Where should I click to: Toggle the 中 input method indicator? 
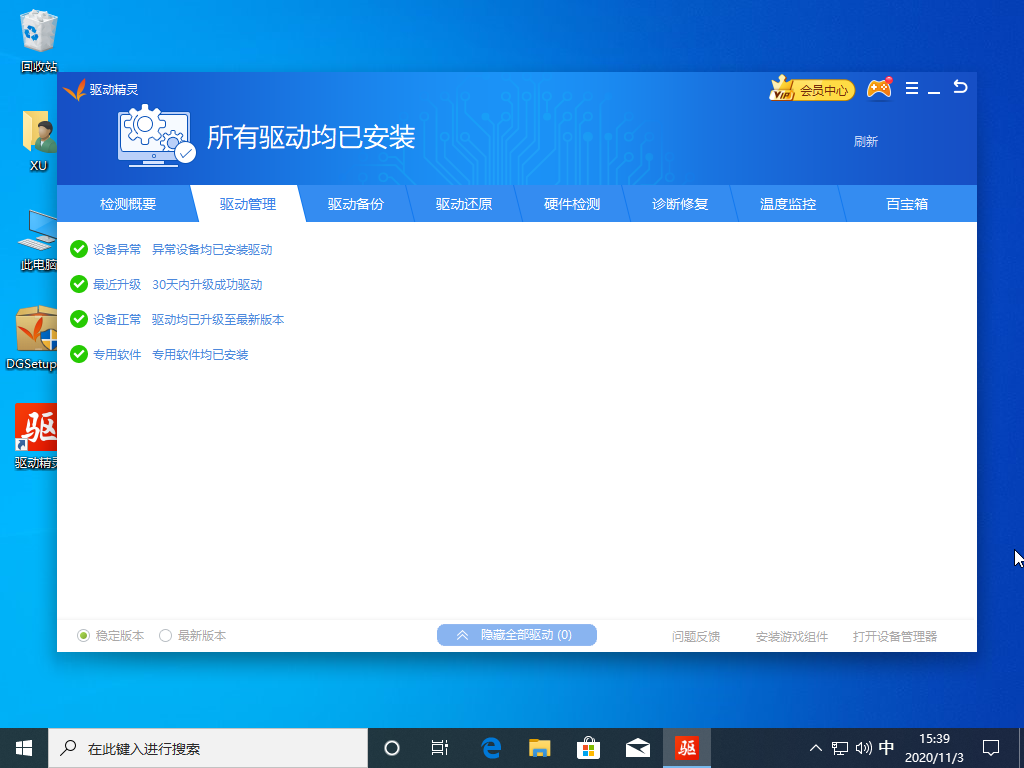(x=886, y=747)
